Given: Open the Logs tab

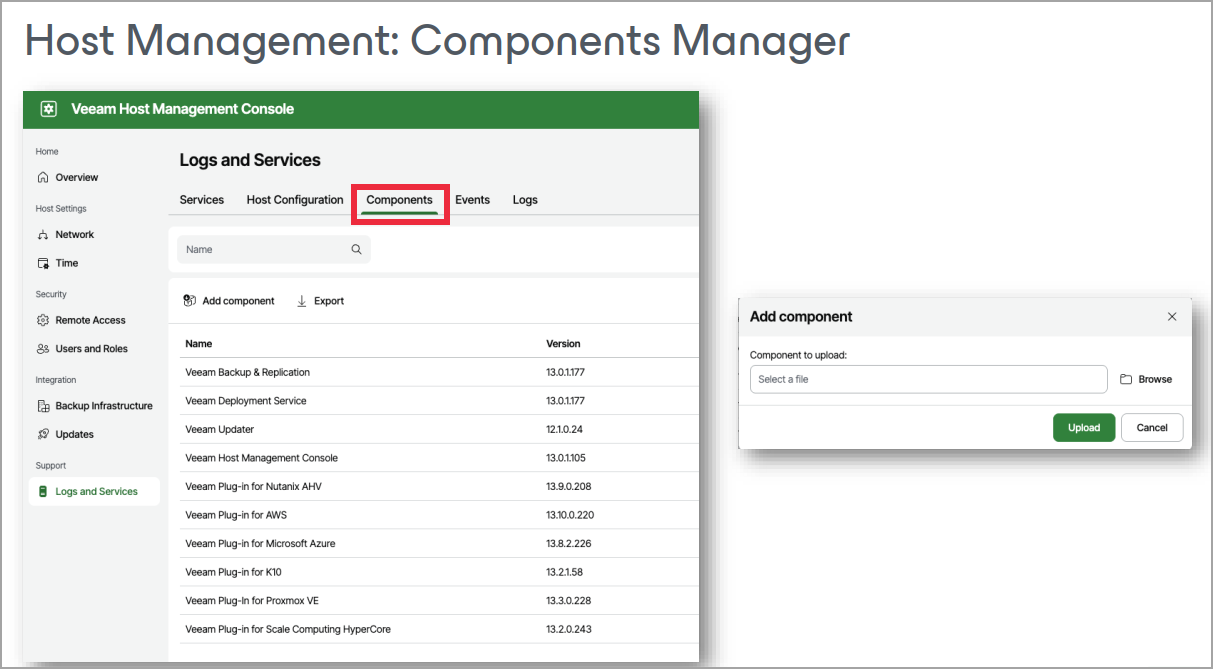Looking at the screenshot, I should click(525, 200).
